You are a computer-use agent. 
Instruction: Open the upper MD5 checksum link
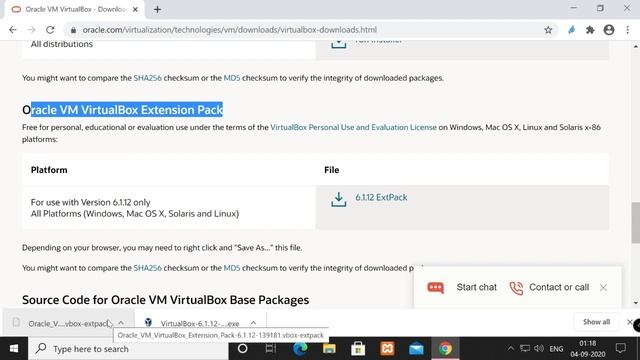[x=232, y=78]
